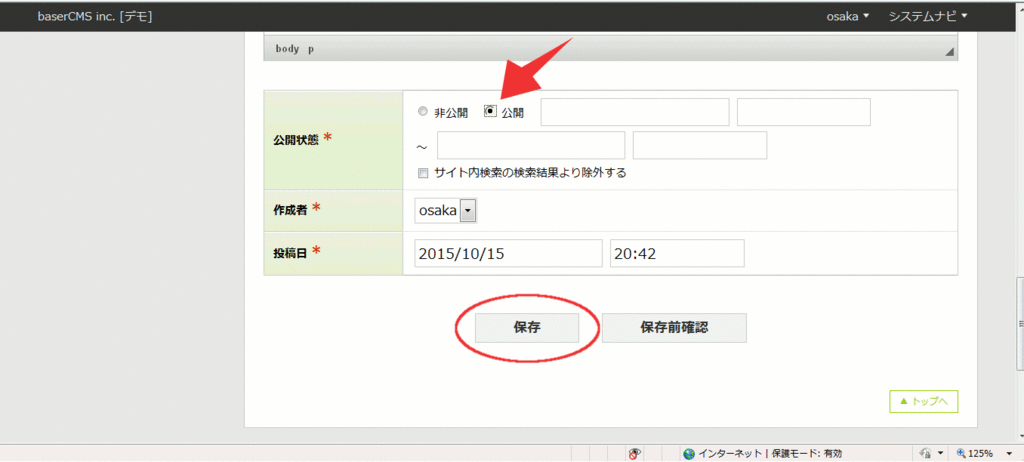This screenshot has height=462, width=1024.
Task: Click the publish end date field
Action: [531, 145]
